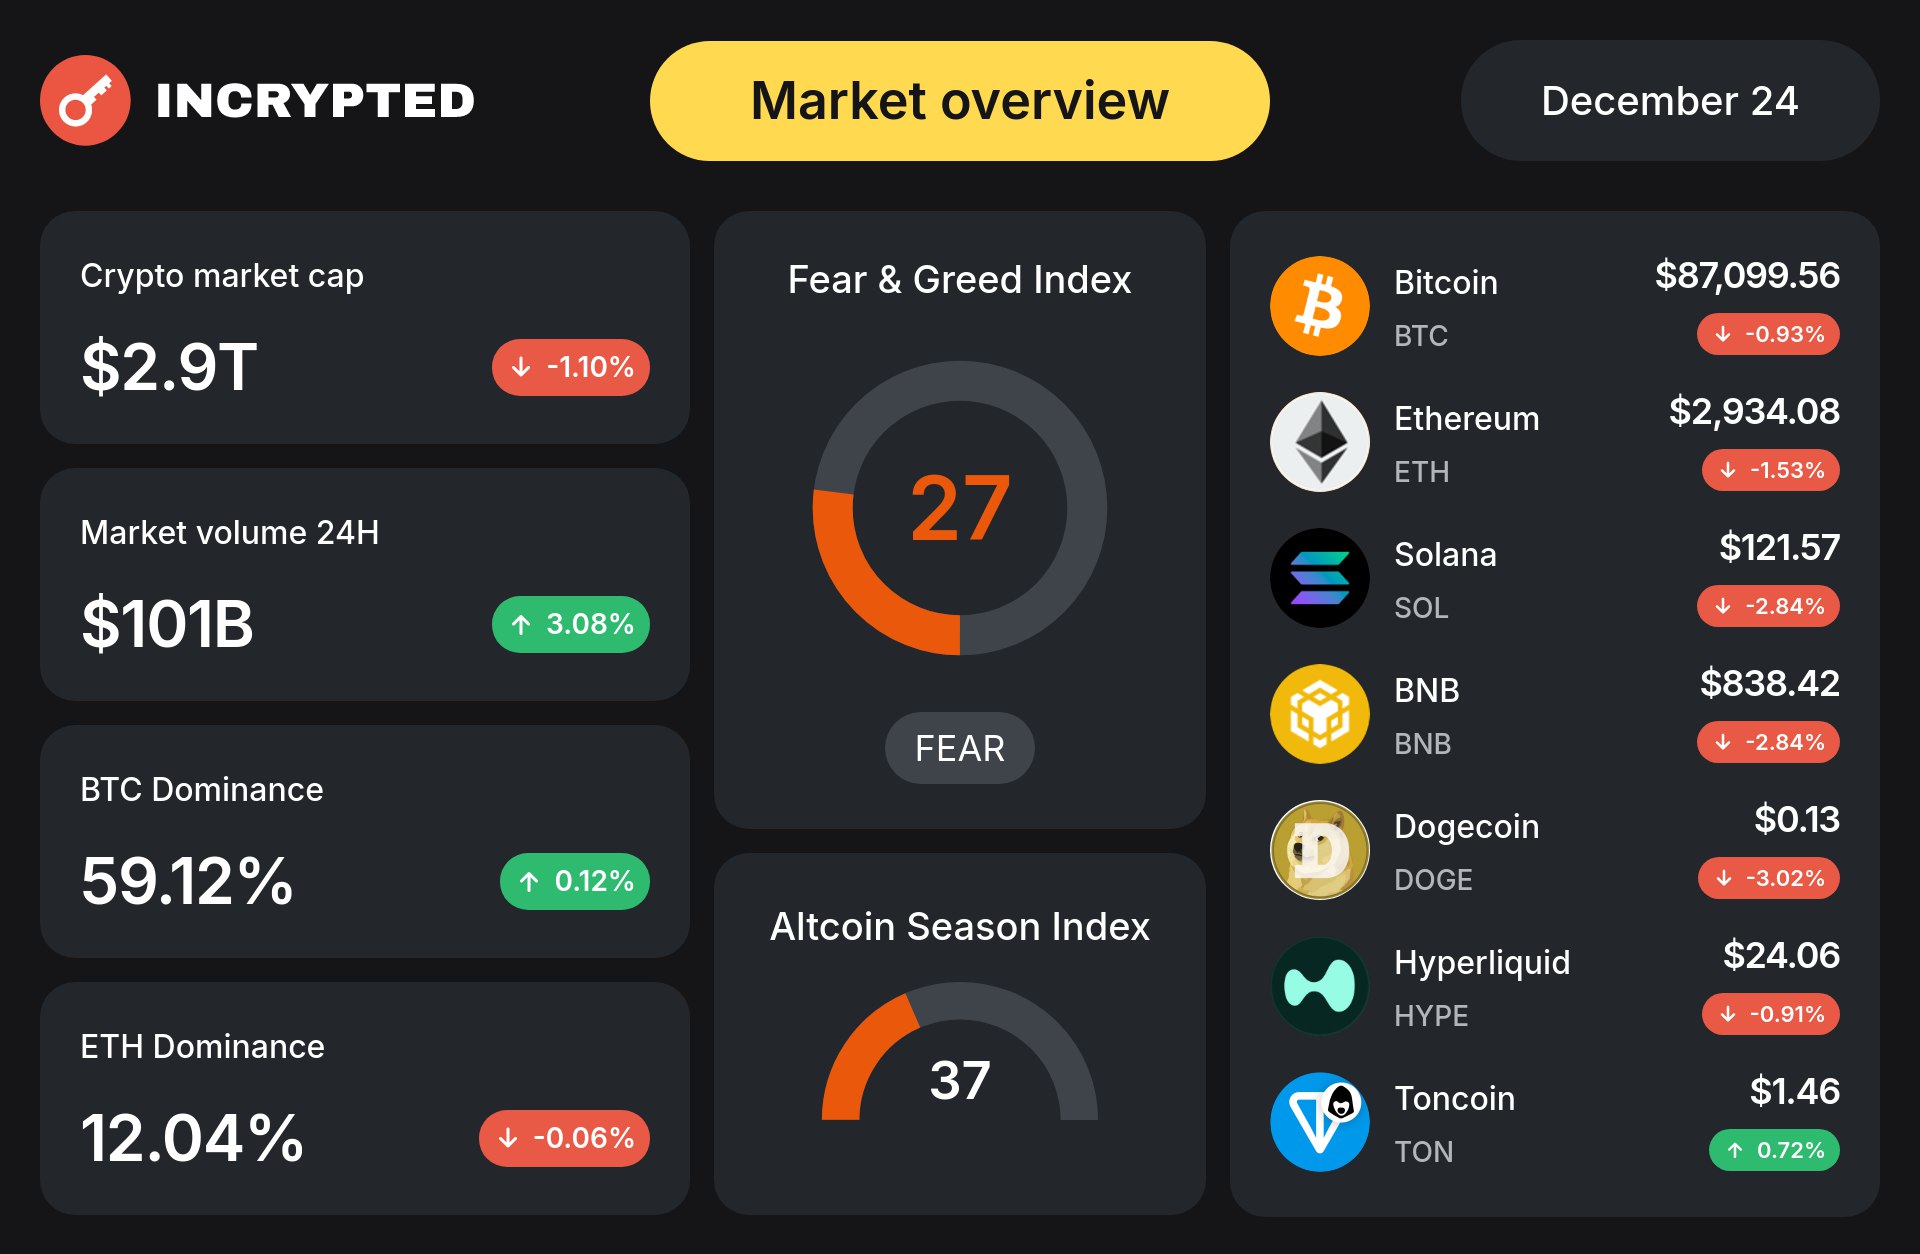Click the market volume 3.08% badge
Image resolution: width=1920 pixels, height=1254 pixels.
[570, 624]
